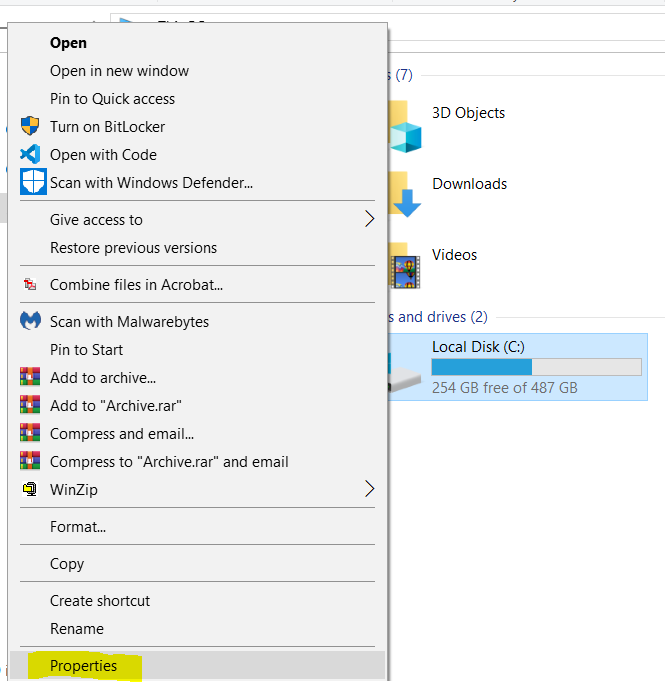665x682 pixels.
Task: Click WinRAR icon beside Compress and email...
Action: 30,433
